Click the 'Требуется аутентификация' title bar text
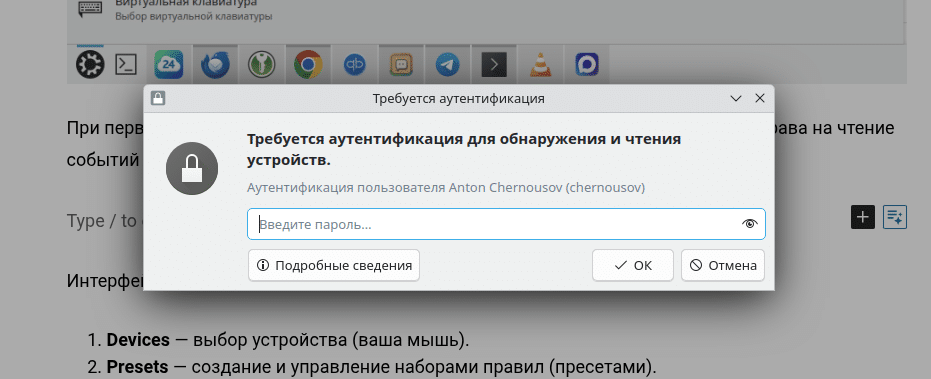Screen dimensions: 931x379 [458, 99]
